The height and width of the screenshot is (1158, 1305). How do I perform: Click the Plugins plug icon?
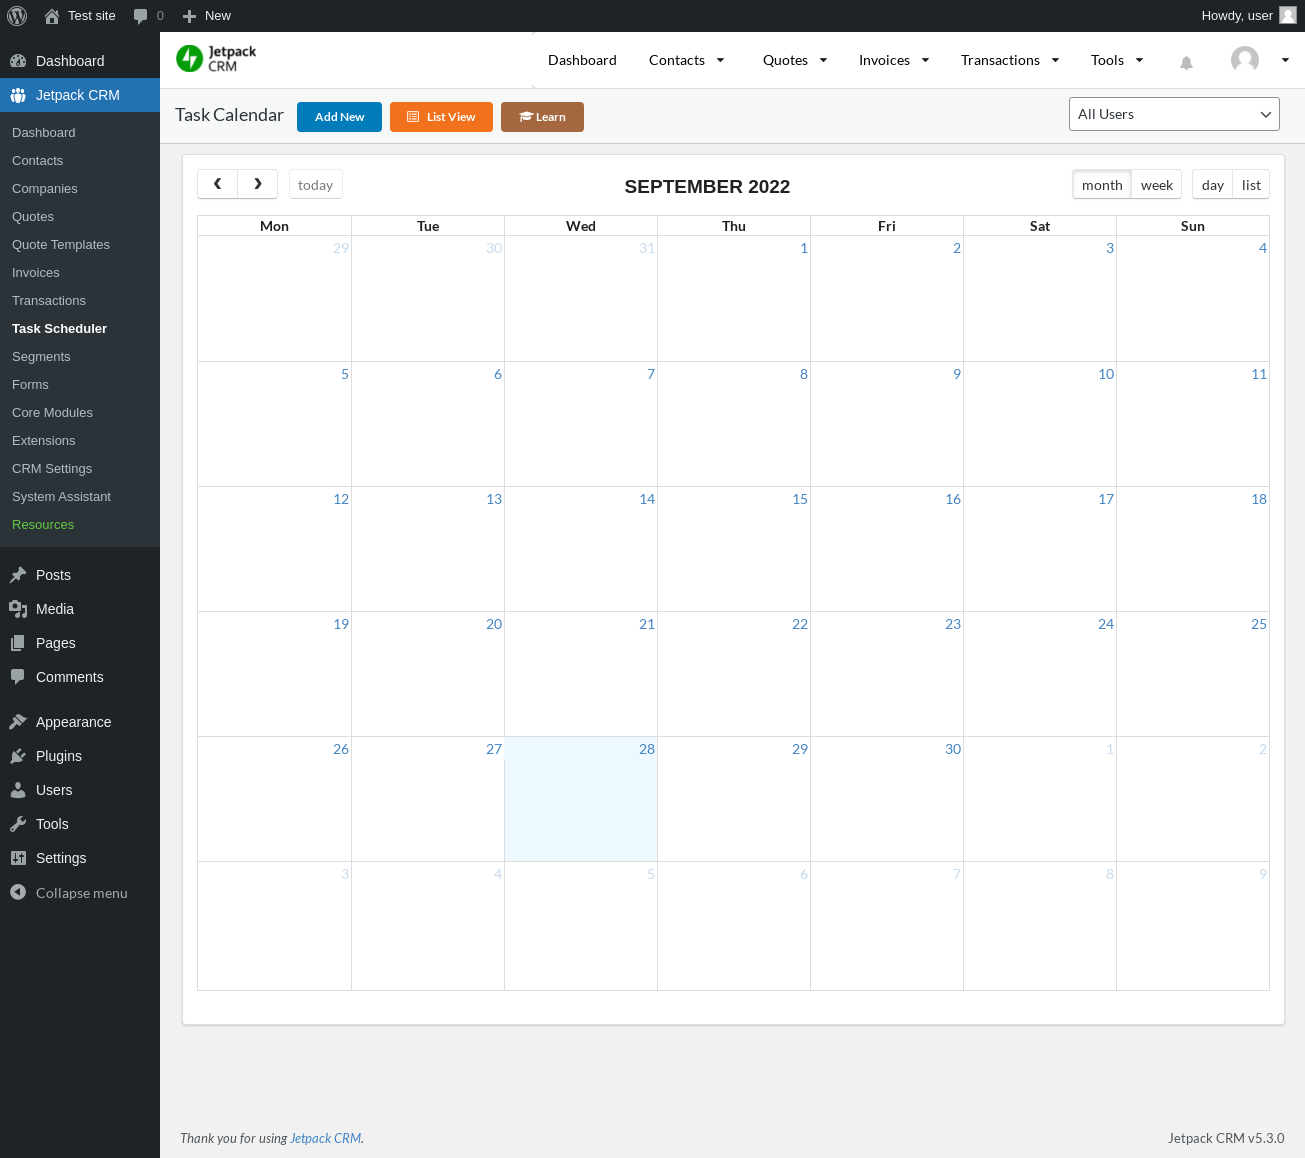[x=18, y=756]
